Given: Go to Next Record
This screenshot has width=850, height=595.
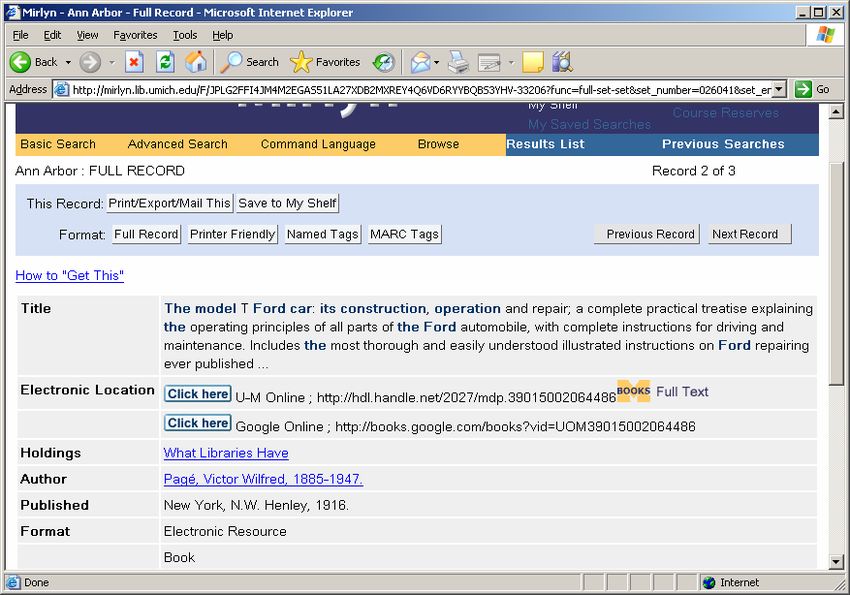Looking at the screenshot, I should [750, 234].
